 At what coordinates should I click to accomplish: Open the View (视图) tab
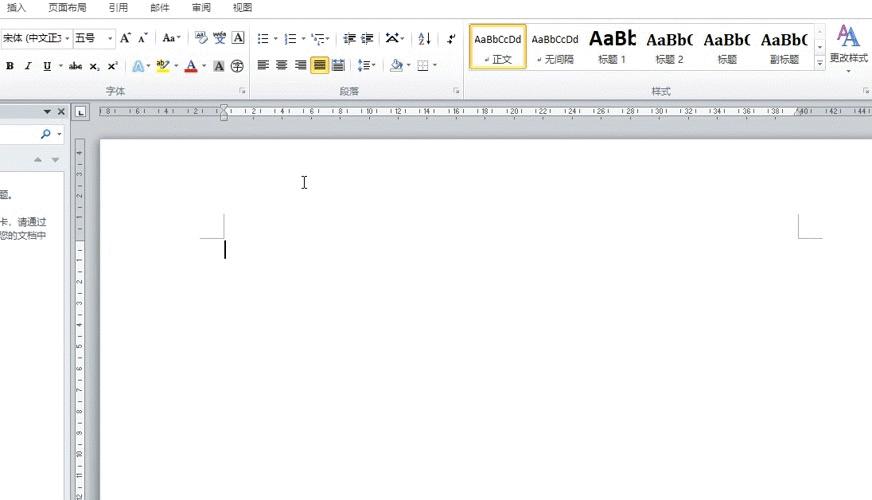click(242, 7)
